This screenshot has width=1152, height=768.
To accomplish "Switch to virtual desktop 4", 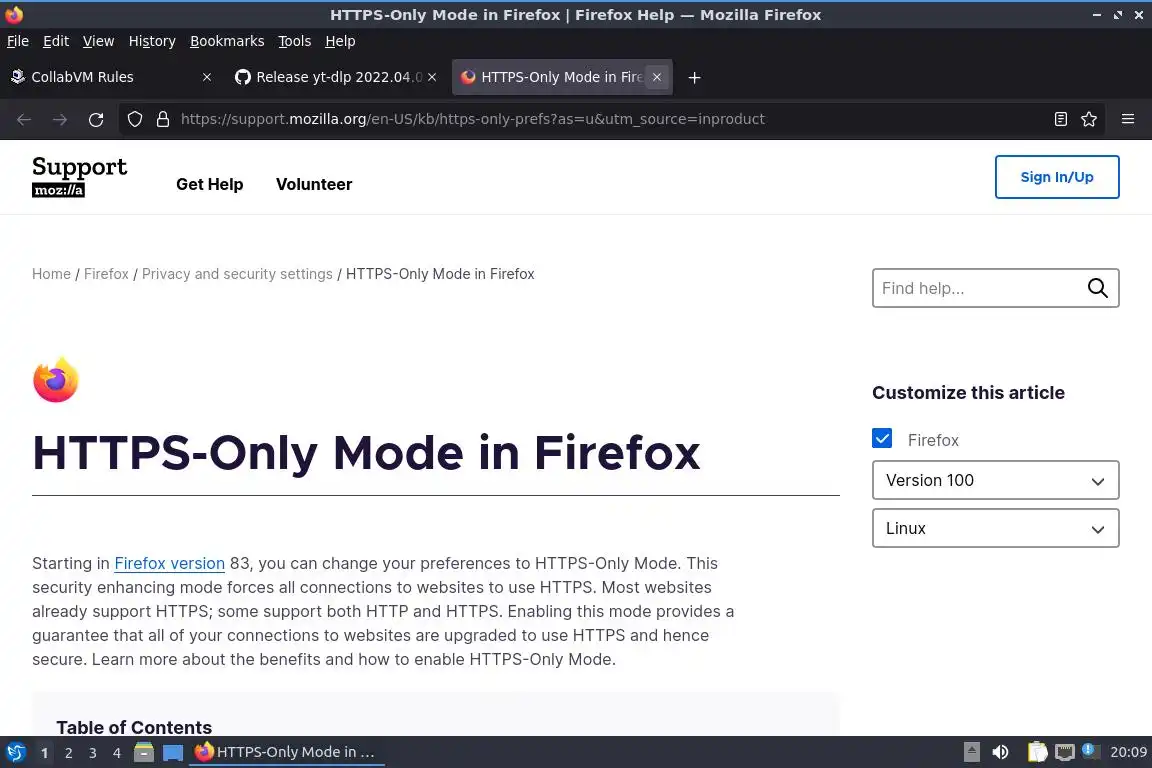I will (x=116, y=753).
